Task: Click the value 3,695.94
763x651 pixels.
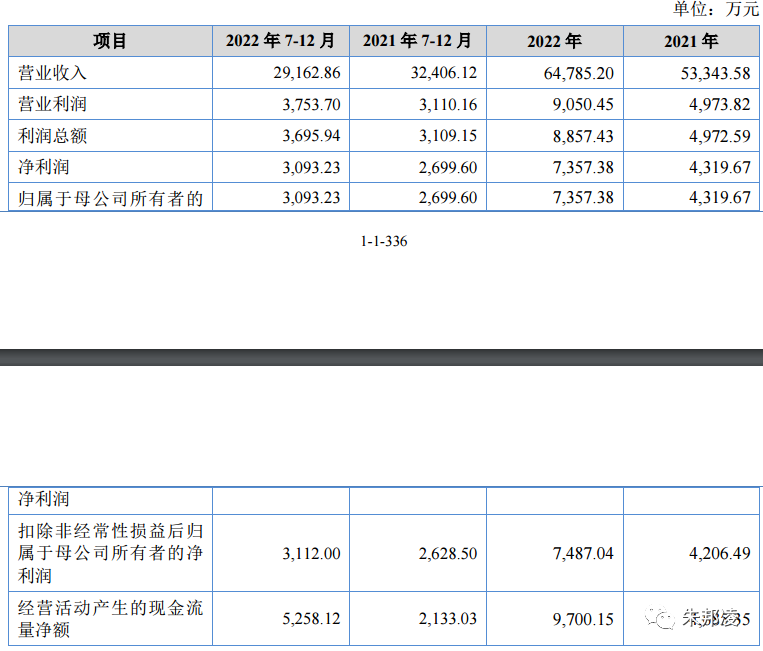Action: [311, 135]
